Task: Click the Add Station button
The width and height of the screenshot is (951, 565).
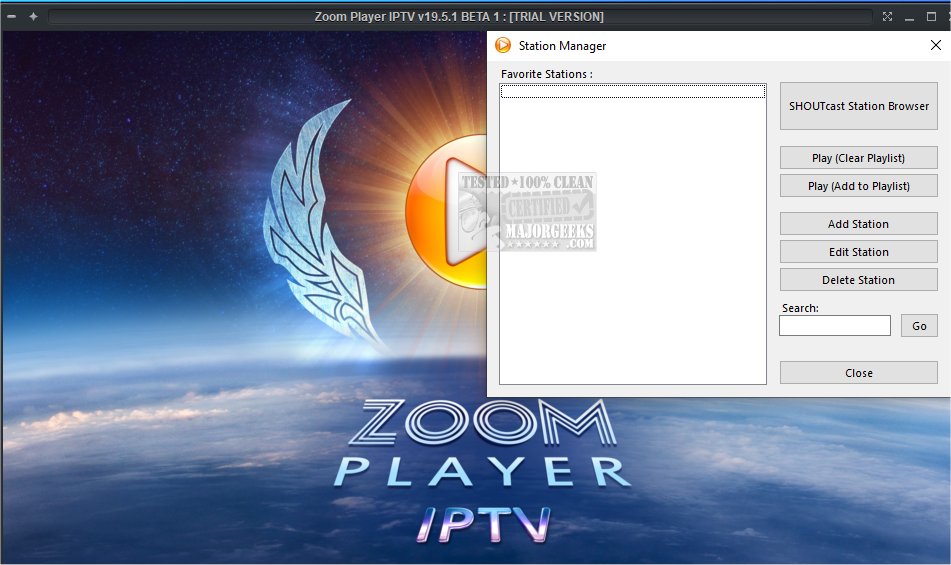Action: tap(858, 224)
